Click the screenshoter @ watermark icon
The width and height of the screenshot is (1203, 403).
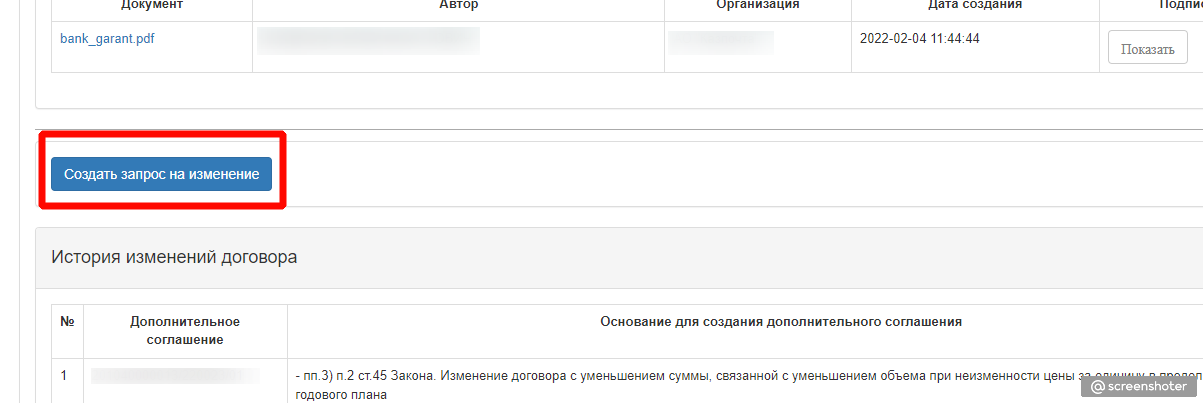pos(1098,385)
